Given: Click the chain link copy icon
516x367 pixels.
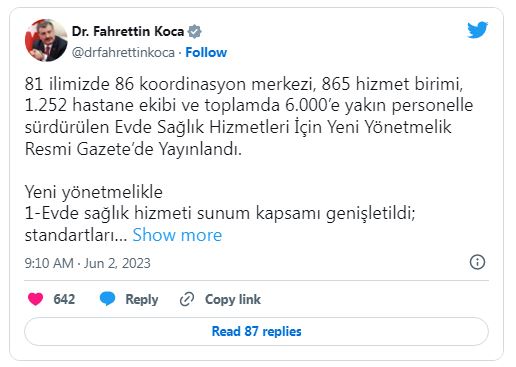Looking at the screenshot, I should (187, 299).
